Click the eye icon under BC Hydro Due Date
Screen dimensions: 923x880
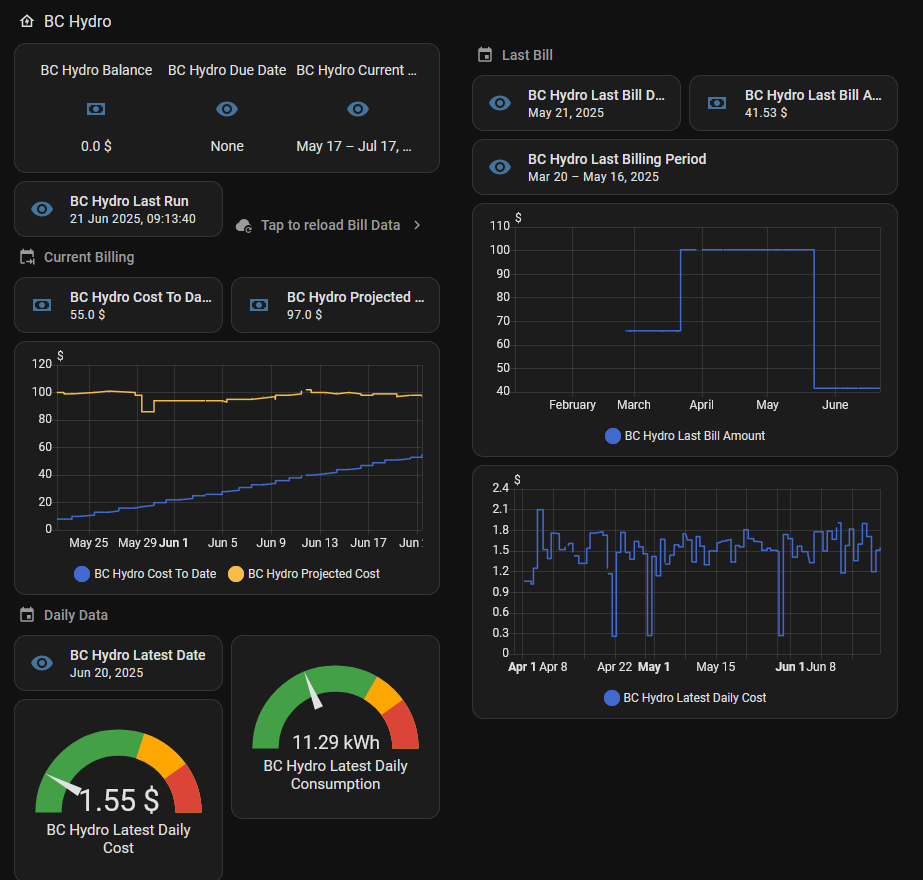tap(227, 109)
